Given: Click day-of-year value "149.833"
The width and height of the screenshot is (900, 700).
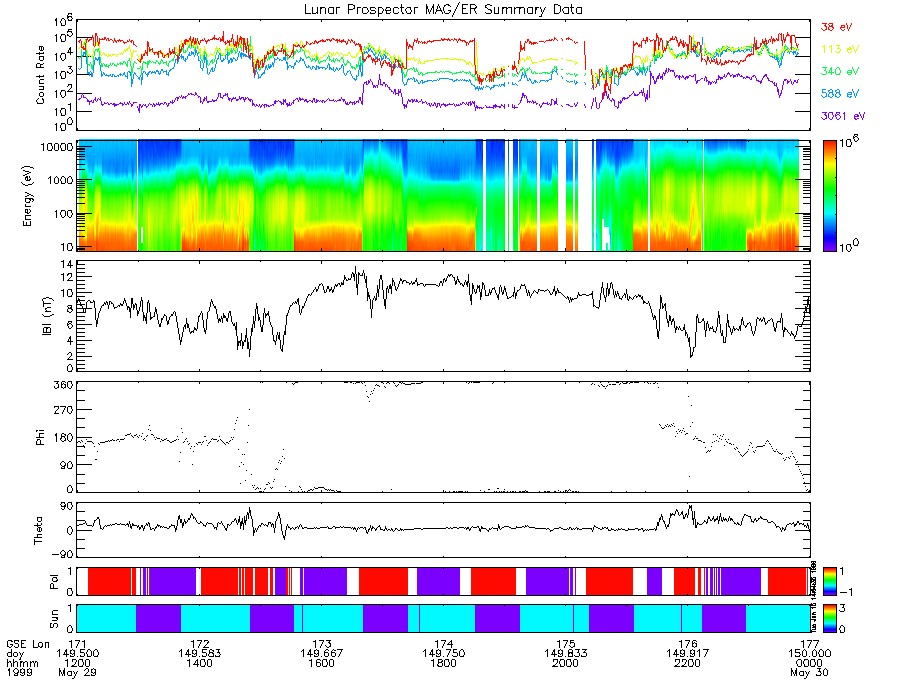Looking at the screenshot, I should (565, 654).
